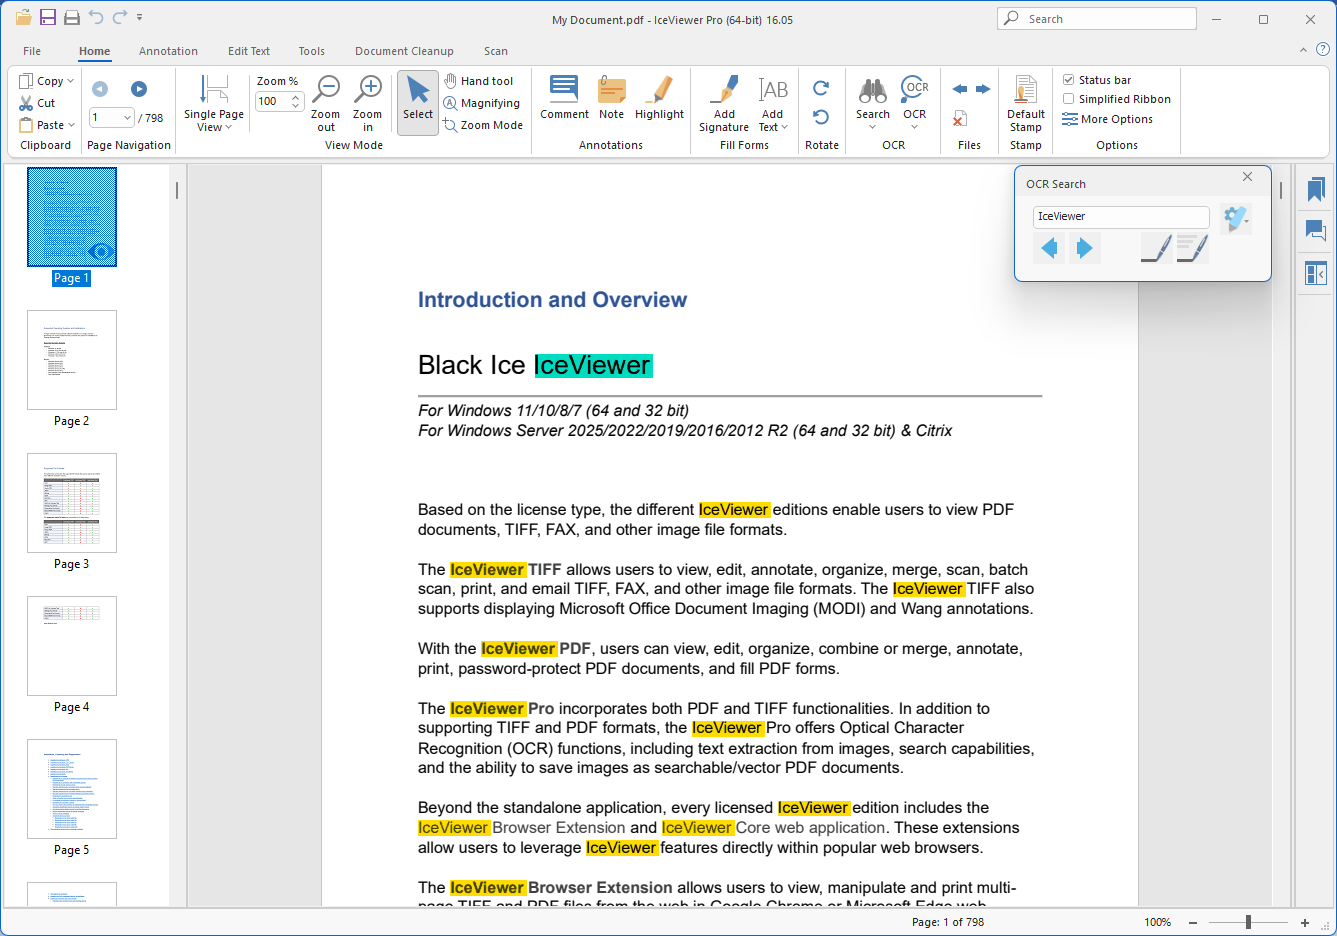Image resolution: width=1337 pixels, height=936 pixels.
Task: Increase zoom with status bar plus button
Action: [x=1304, y=922]
